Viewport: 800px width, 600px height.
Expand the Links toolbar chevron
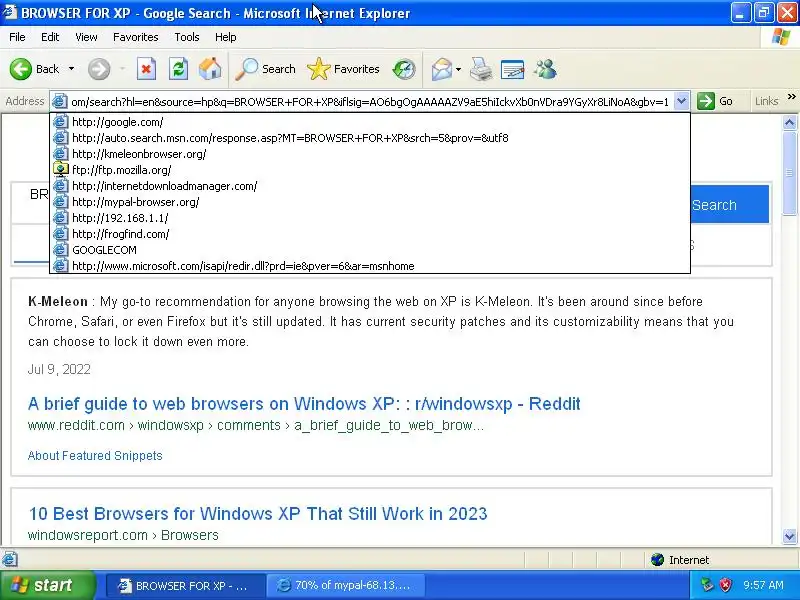(791, 97)
